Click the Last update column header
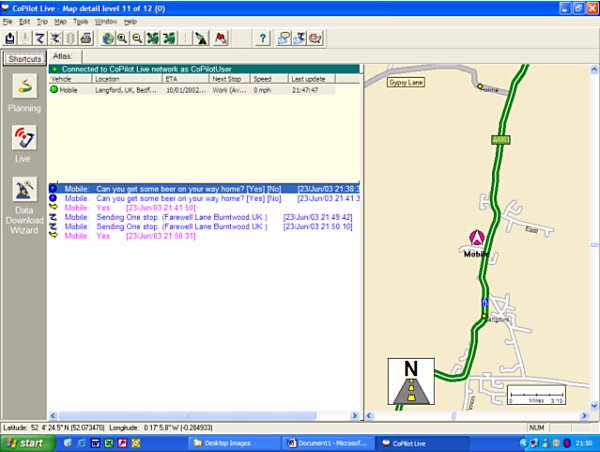This screenshot has height=452, width=600. click(x=312, y=79)
